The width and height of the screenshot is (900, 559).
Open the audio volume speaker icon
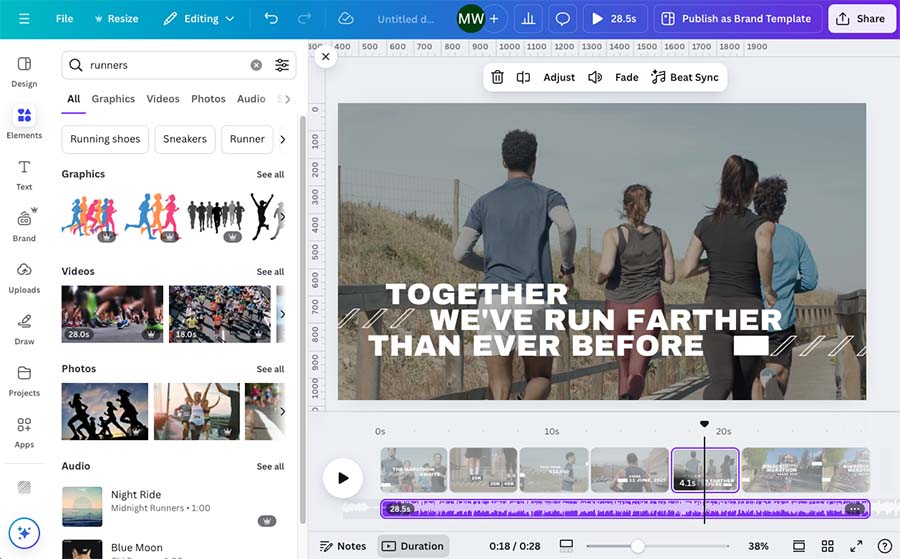pyautogui.click(x=595, y=77)
